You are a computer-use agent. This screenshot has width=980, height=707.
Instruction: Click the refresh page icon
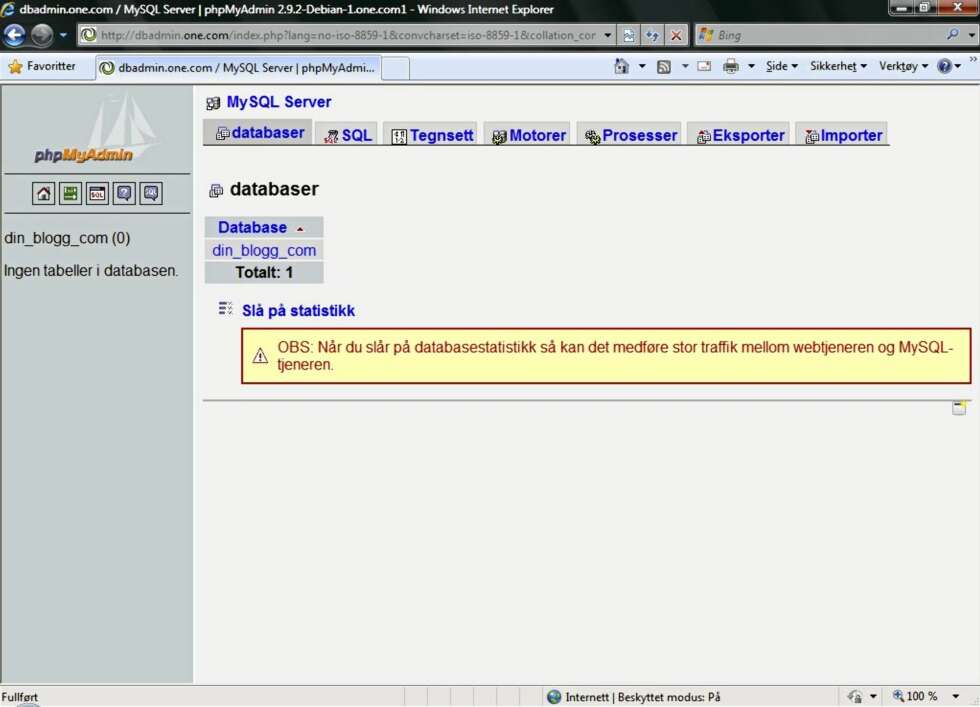(x=652, y=35)
